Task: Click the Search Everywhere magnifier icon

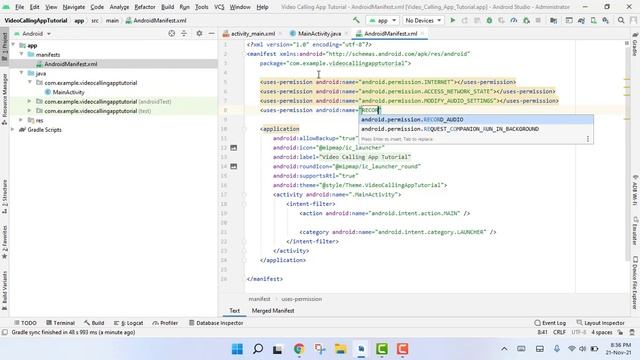Action: tap(621, 20)
